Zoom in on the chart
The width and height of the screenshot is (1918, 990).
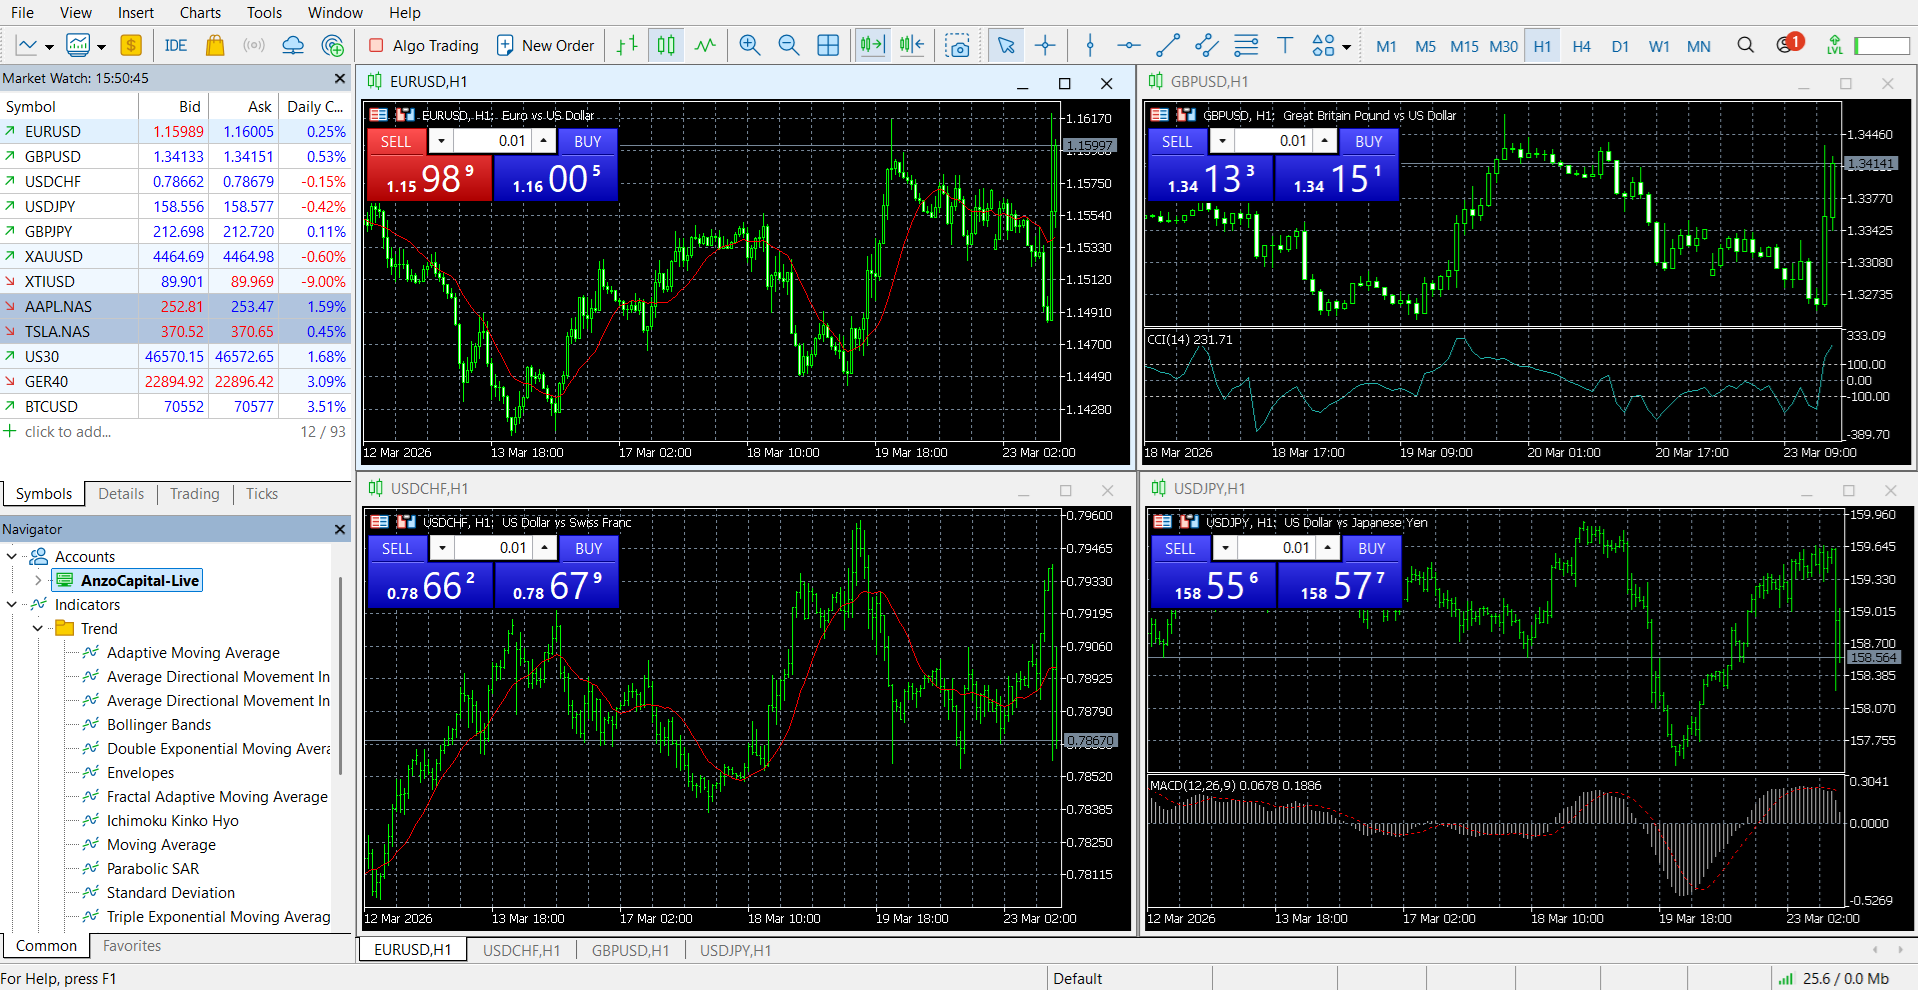coord(749,45)
